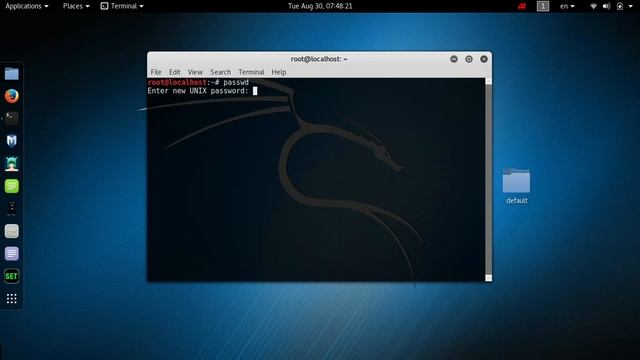This screenshot has height=360, width=640.
Task: Open the Files icon in the dock
Action: point(11,74)
